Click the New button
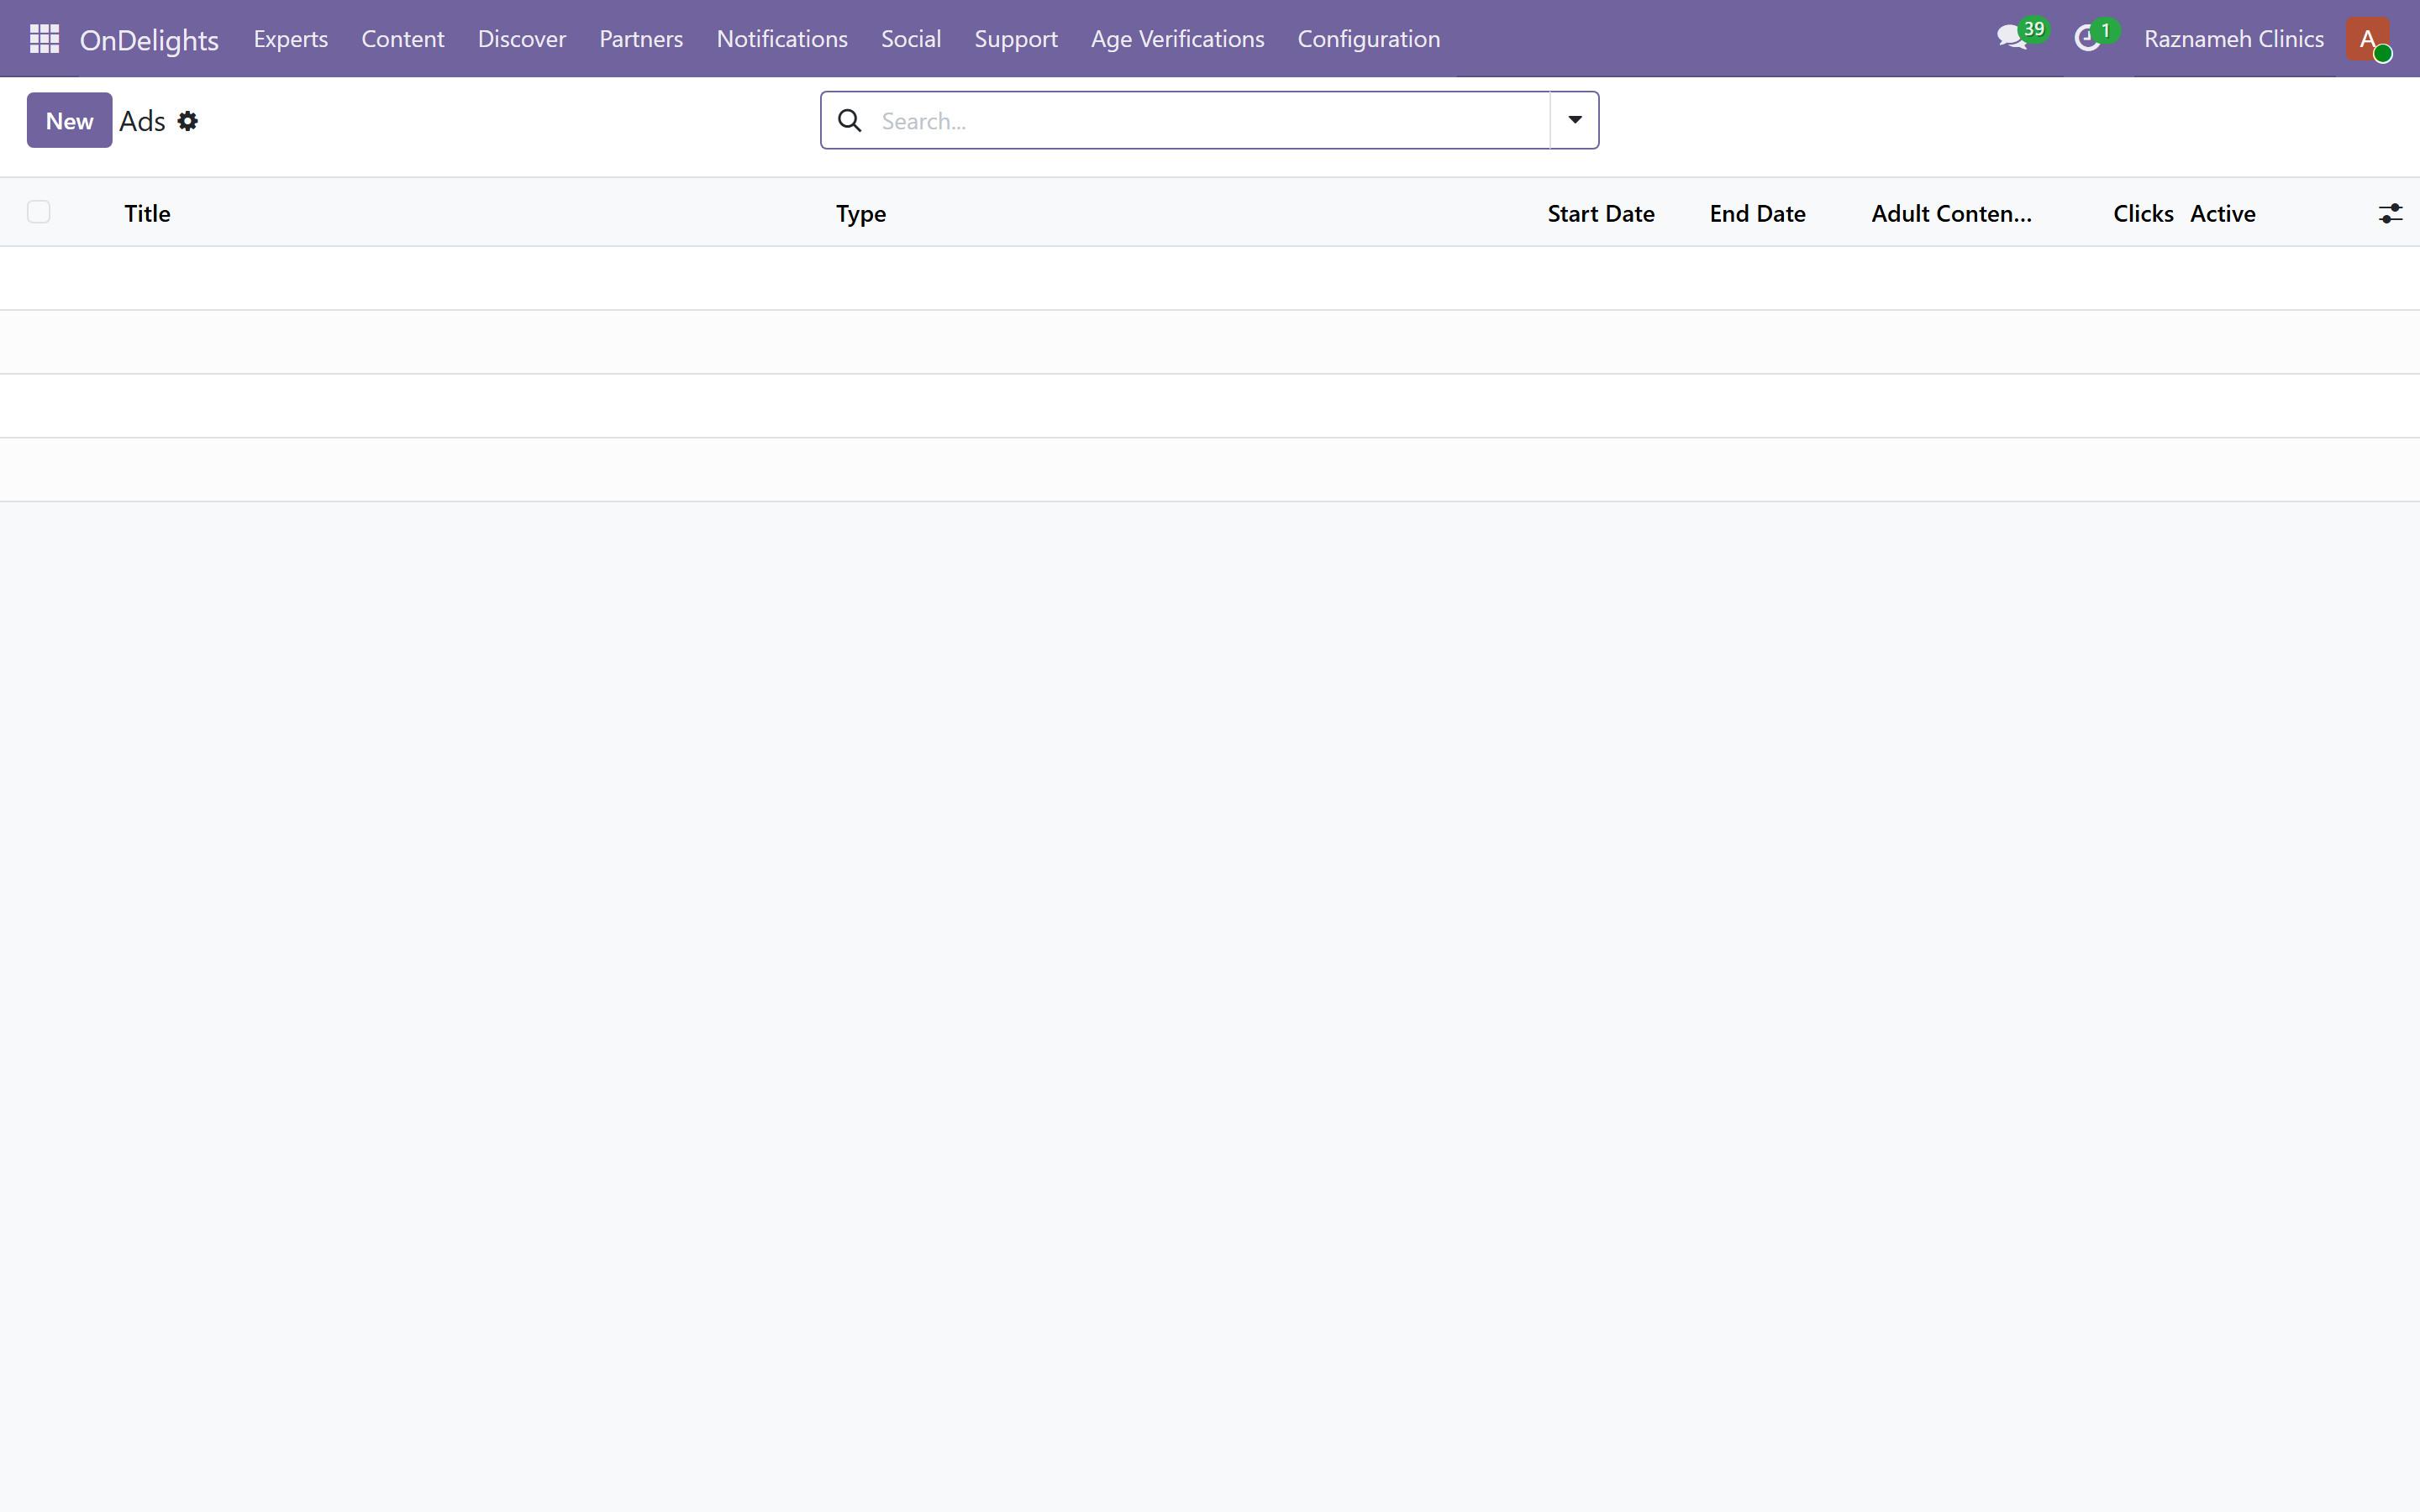 coord(69,121)
